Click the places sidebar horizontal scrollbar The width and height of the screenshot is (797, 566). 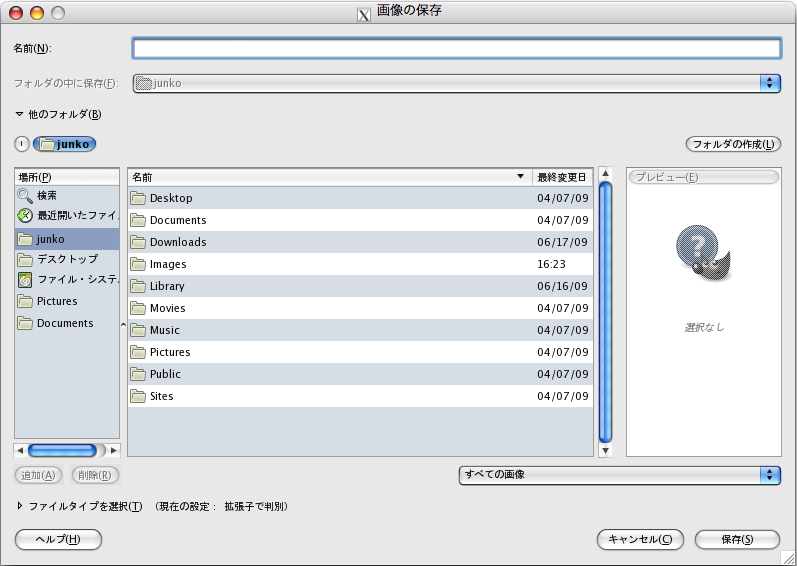tap(63, 450)
